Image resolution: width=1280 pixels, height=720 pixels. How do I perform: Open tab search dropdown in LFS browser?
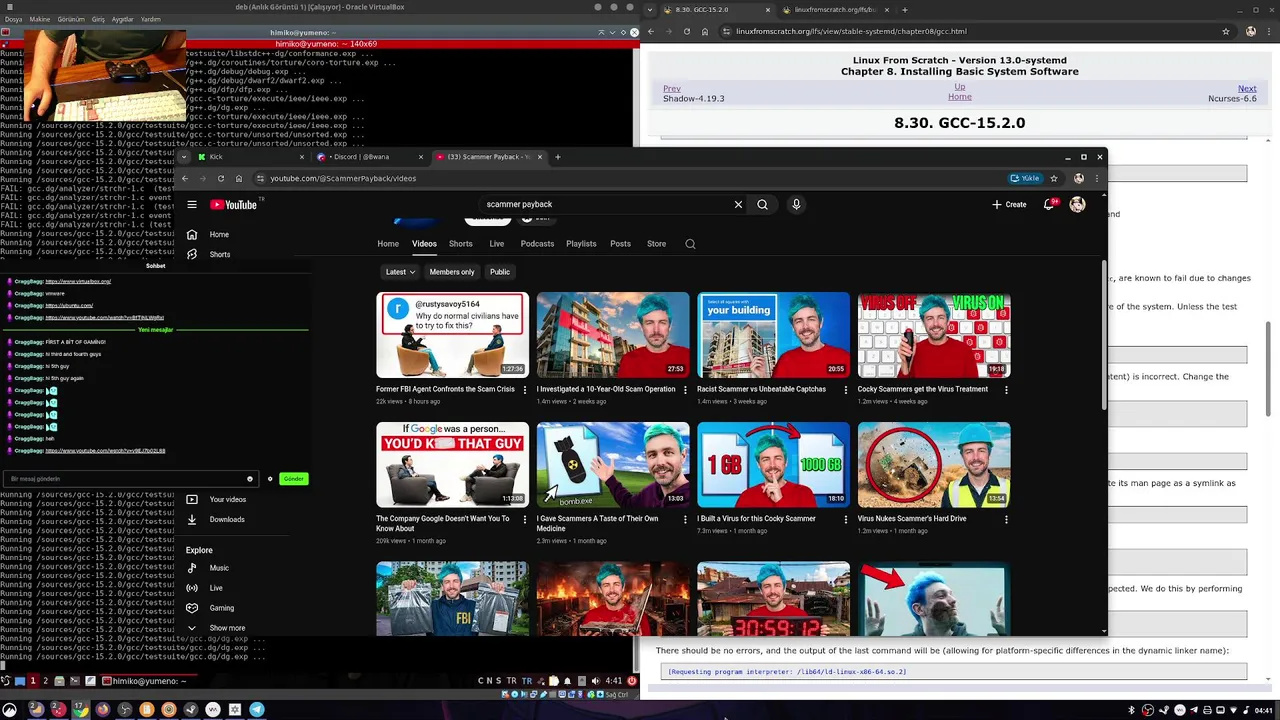pyautogui.click(x=651, y=10)
